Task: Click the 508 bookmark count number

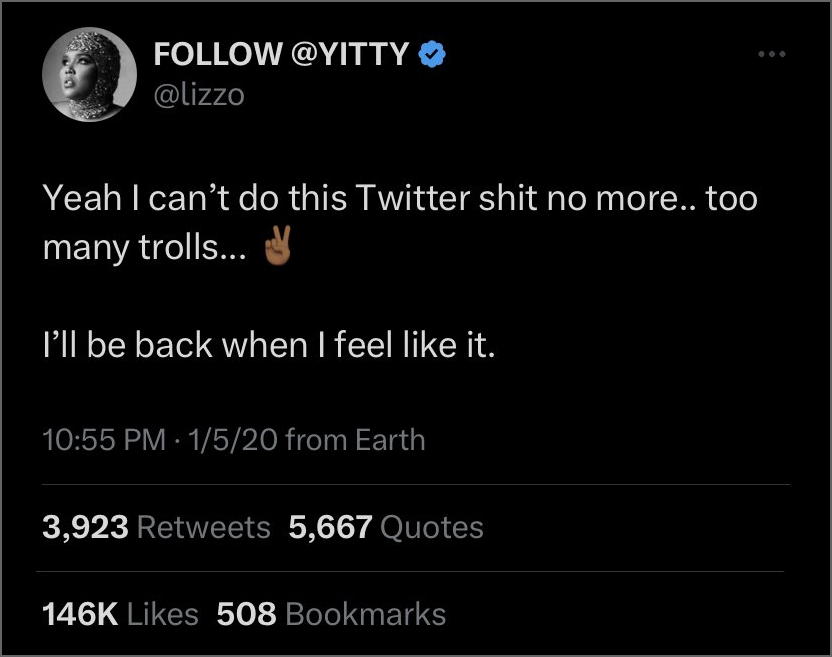Action: pos(246,613)
